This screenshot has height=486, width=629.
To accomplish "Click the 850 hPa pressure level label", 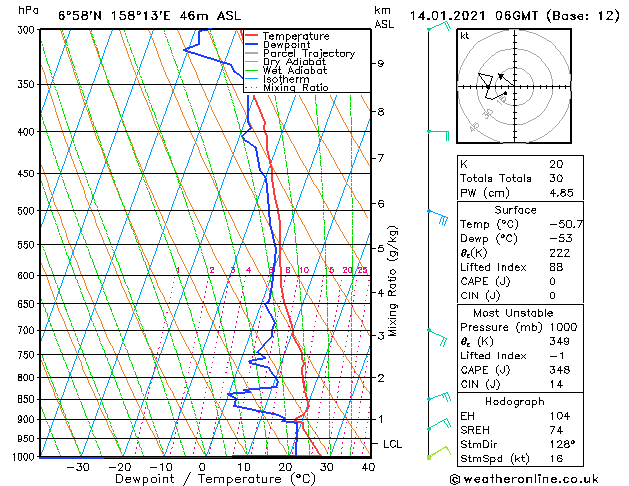I will (x=26, y=399).
